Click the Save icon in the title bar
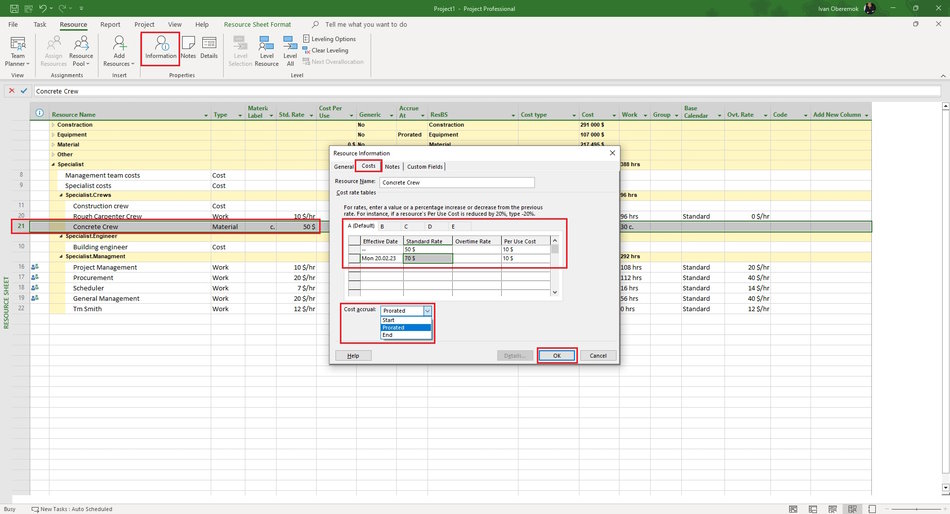Screen dimensions: 950x514 coord(14,8)
